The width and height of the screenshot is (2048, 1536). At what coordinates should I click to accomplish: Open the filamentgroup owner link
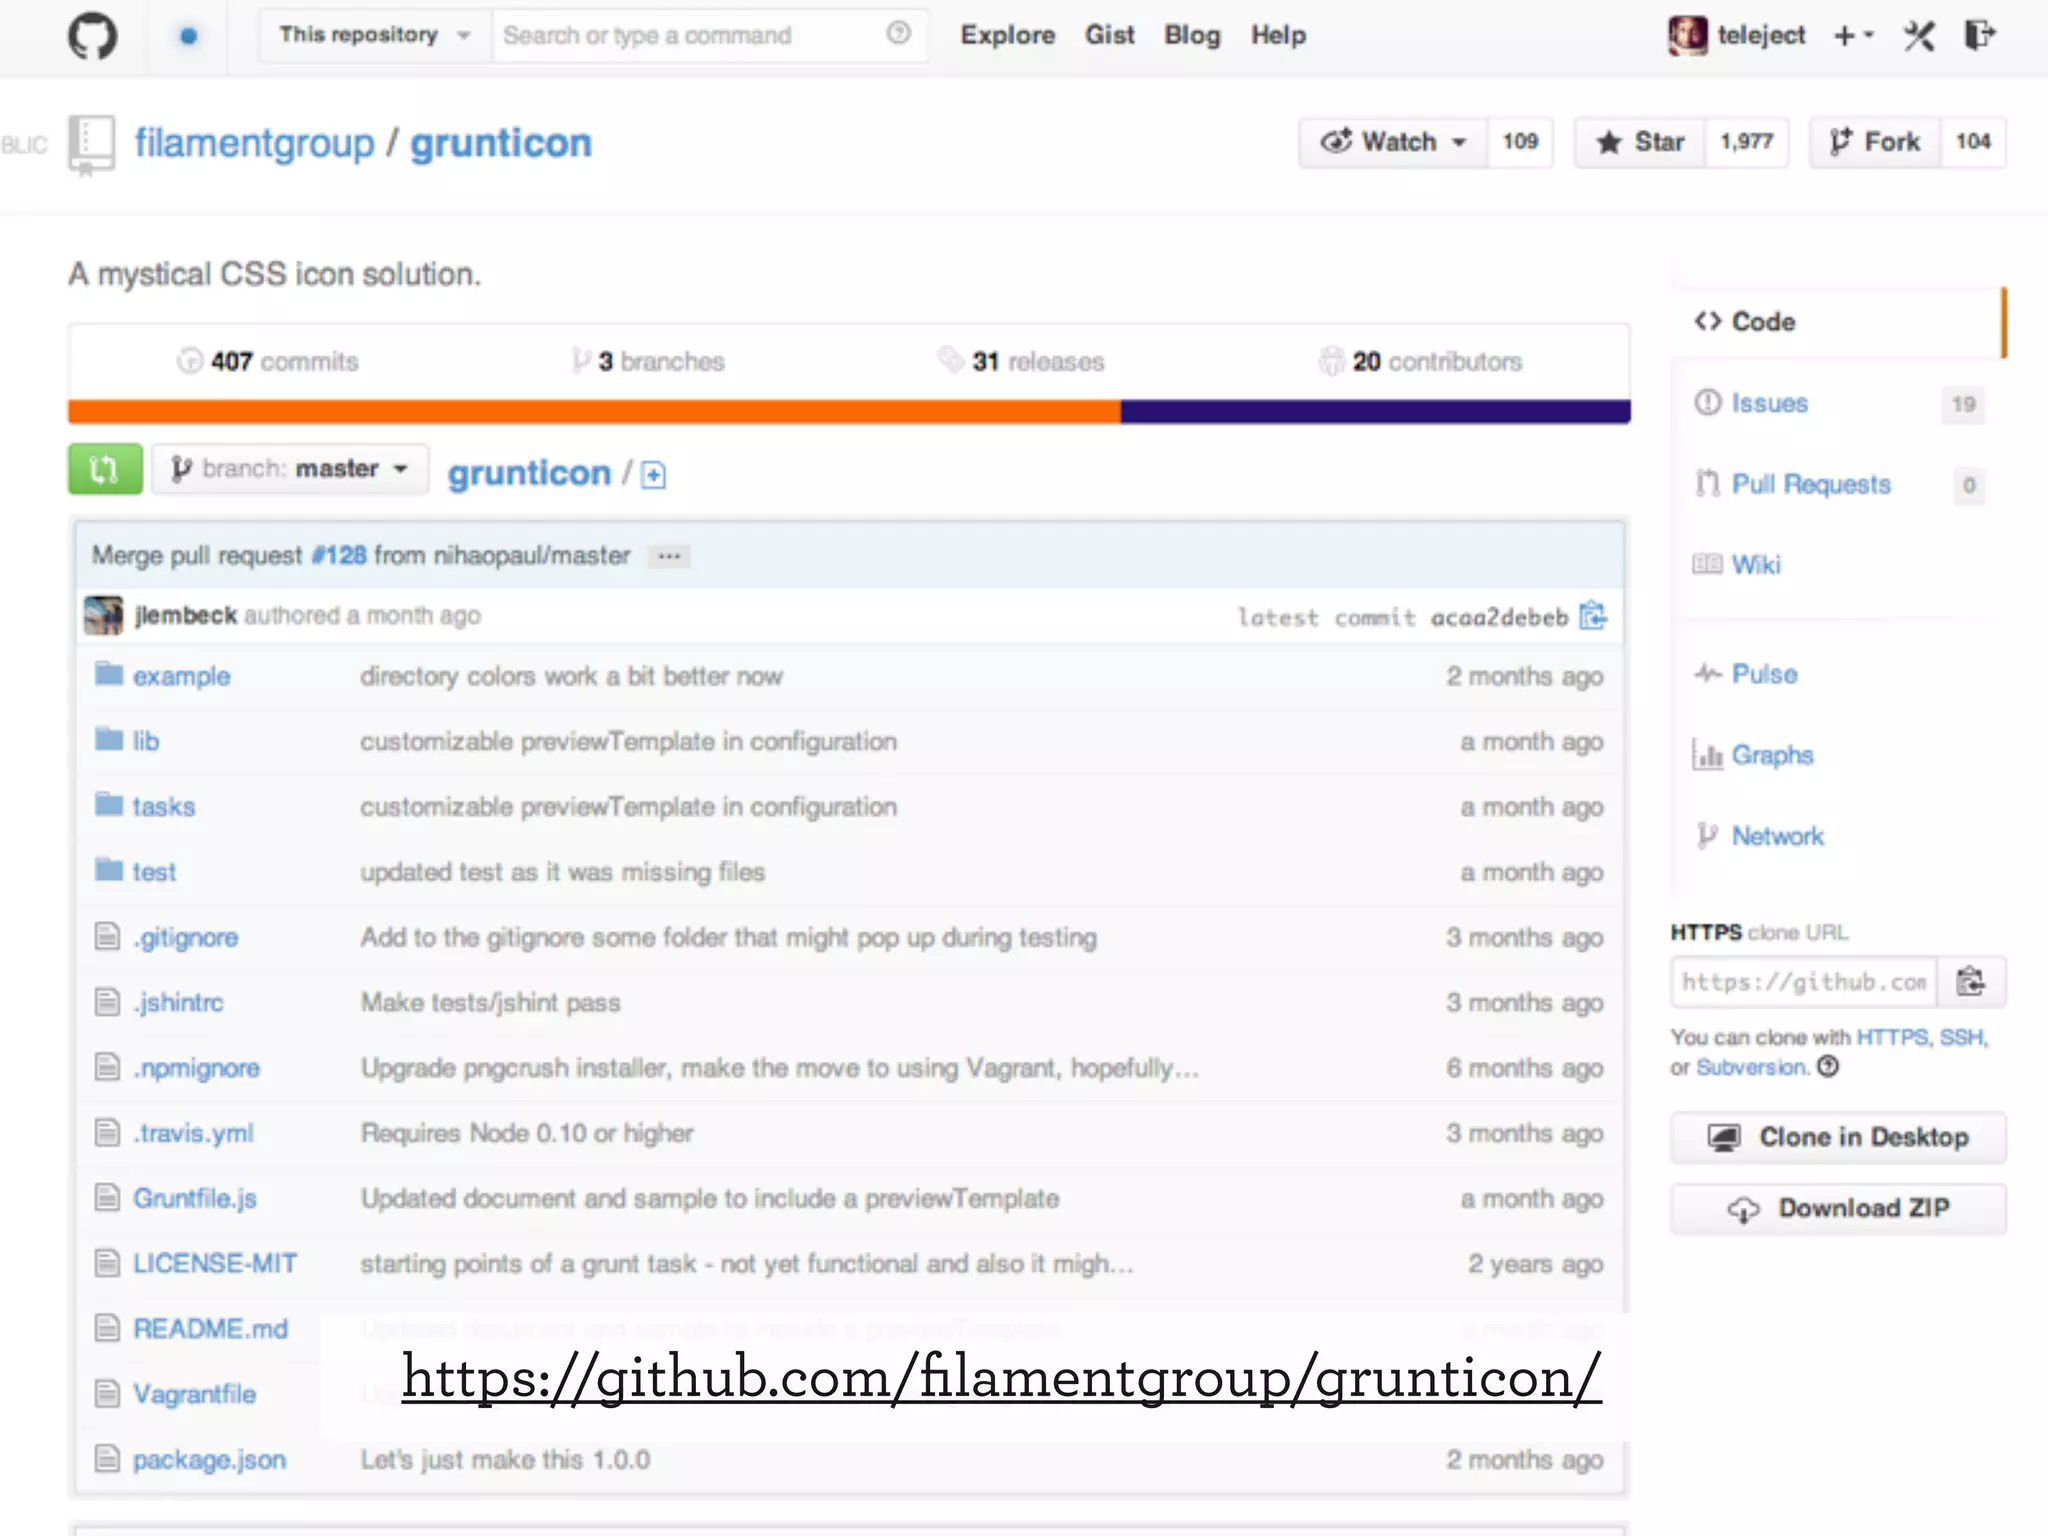click(254, 144)
